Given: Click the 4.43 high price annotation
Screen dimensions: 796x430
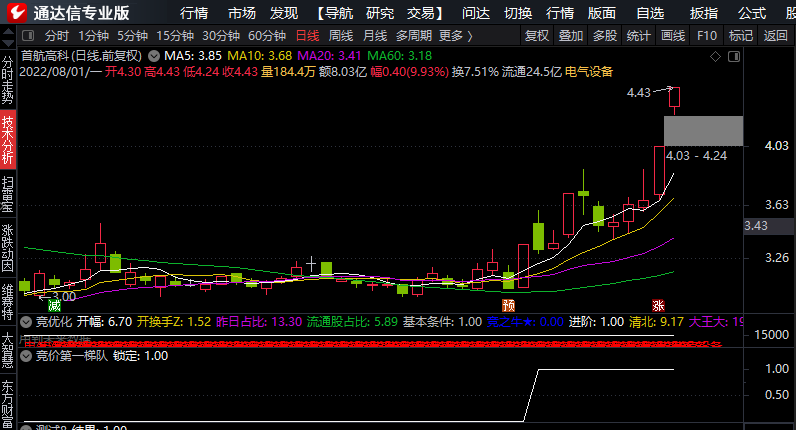Looking at the screenshot, I should pyautogui.click(x=639, y=93).
